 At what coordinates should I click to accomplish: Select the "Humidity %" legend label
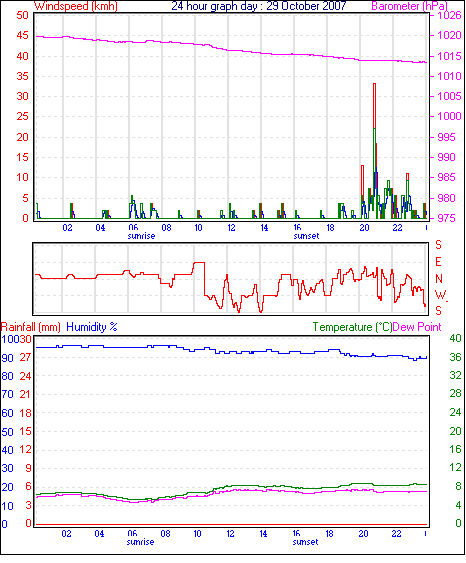(92, 327)
